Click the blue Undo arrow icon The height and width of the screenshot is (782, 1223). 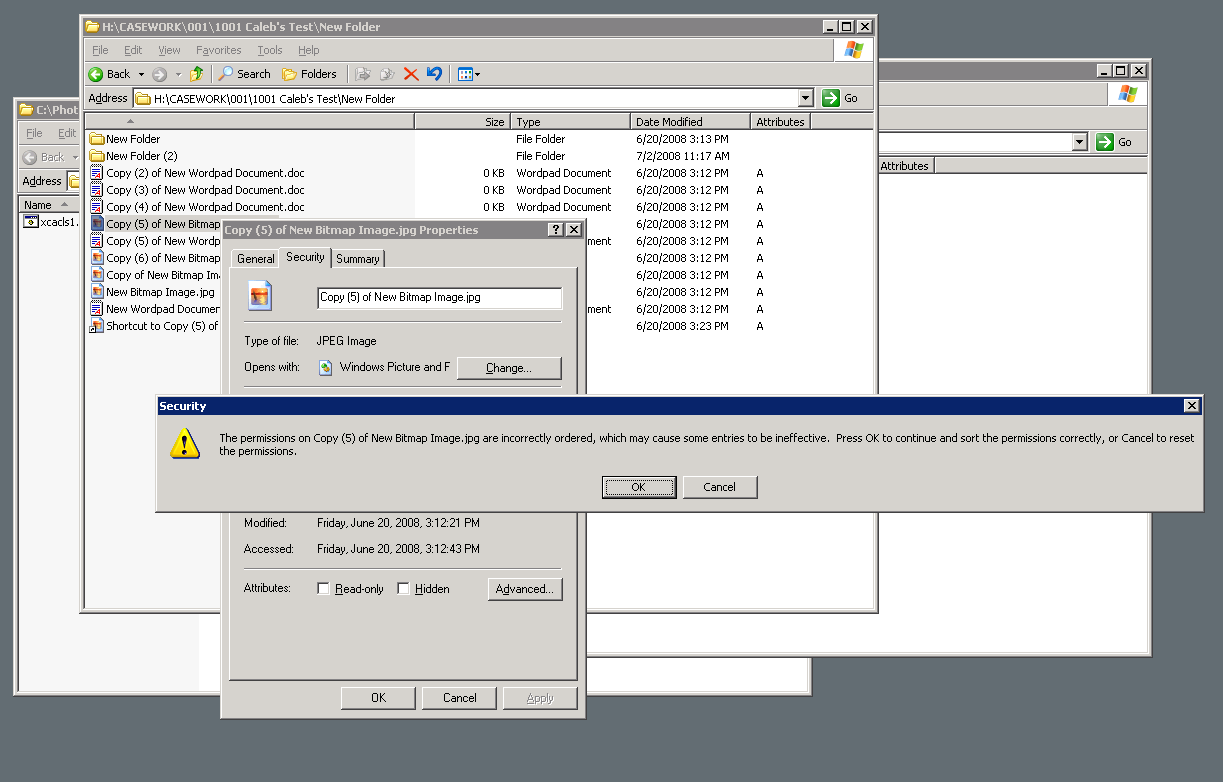coord(432,73)
